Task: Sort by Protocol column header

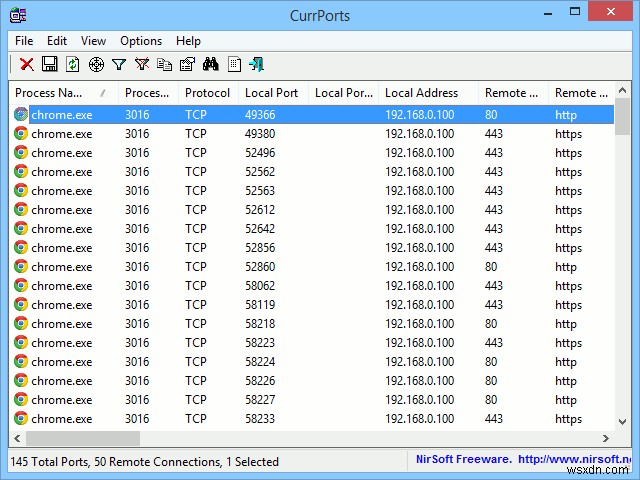Action: [x=208, y=93]
